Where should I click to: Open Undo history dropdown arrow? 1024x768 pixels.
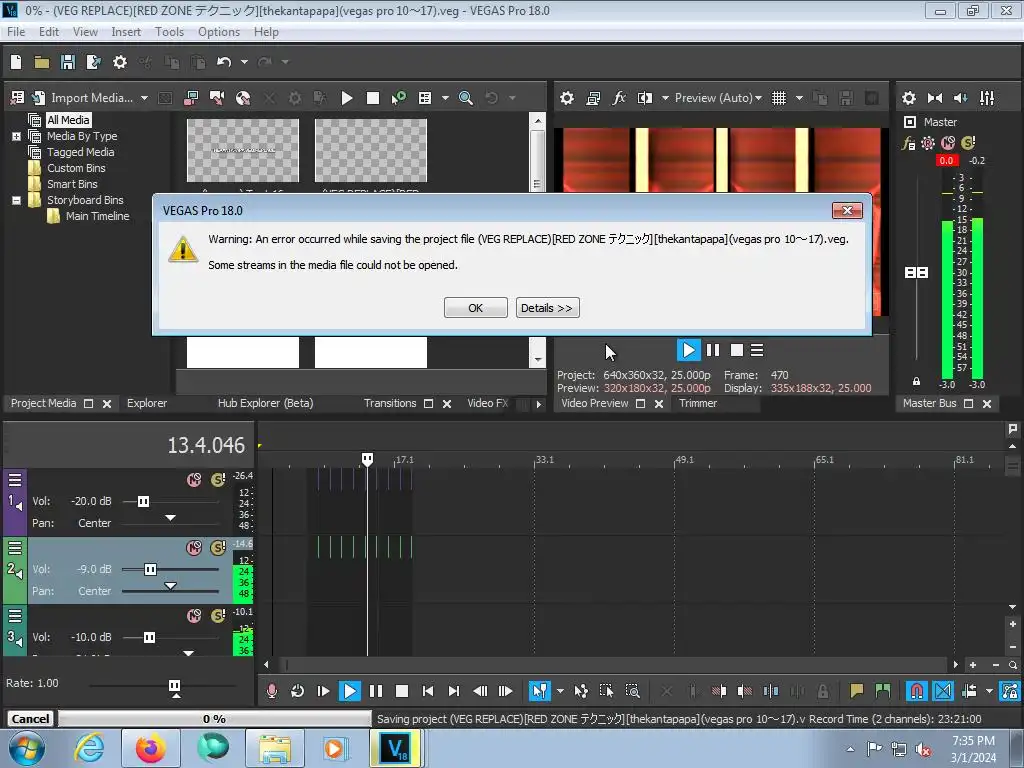click(244, 62)
